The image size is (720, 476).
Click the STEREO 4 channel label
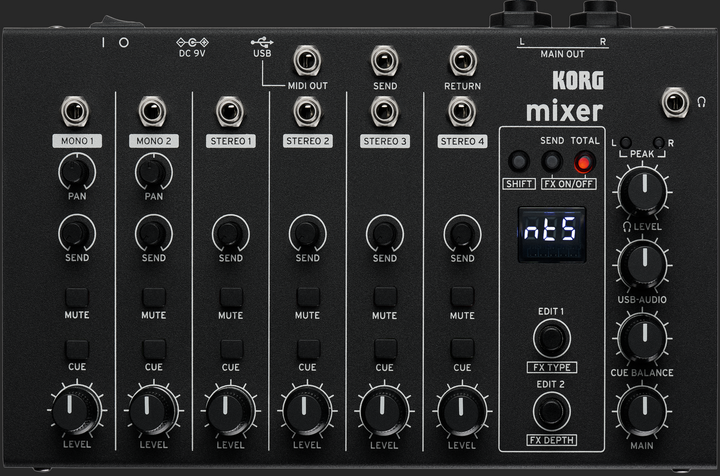point(462,141)
